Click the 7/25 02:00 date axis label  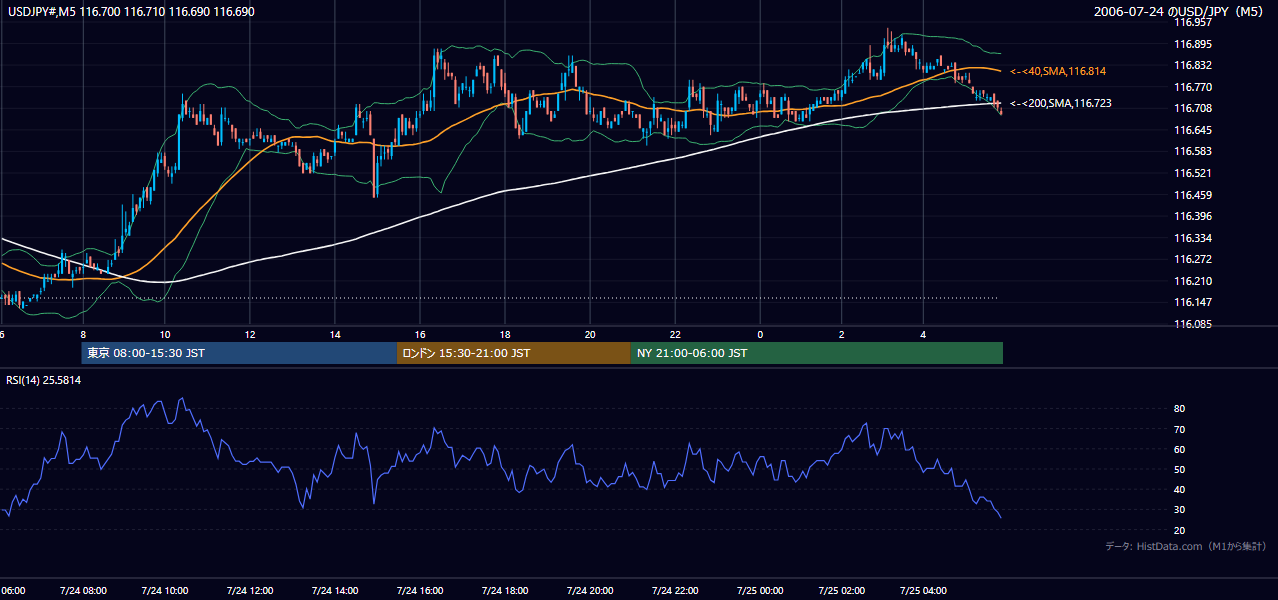(x=842, y=590)
